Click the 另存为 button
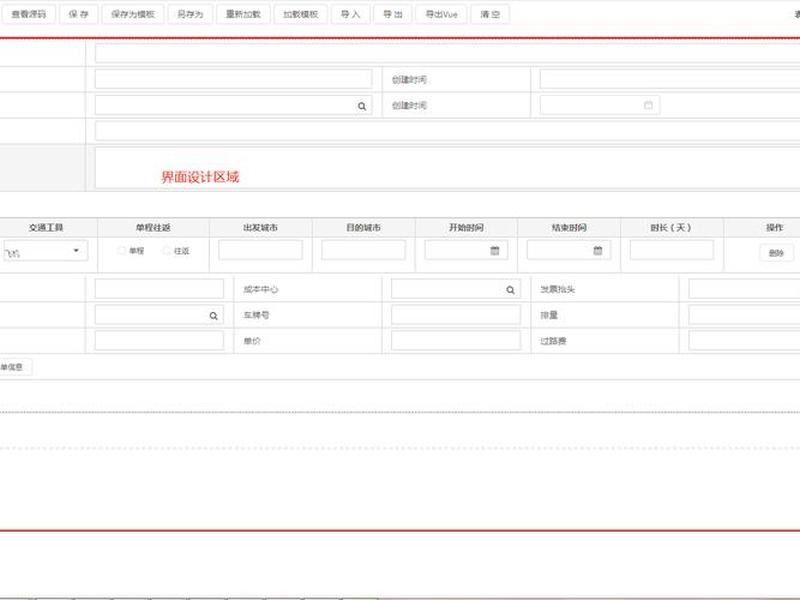 click(x=190, y=14)
